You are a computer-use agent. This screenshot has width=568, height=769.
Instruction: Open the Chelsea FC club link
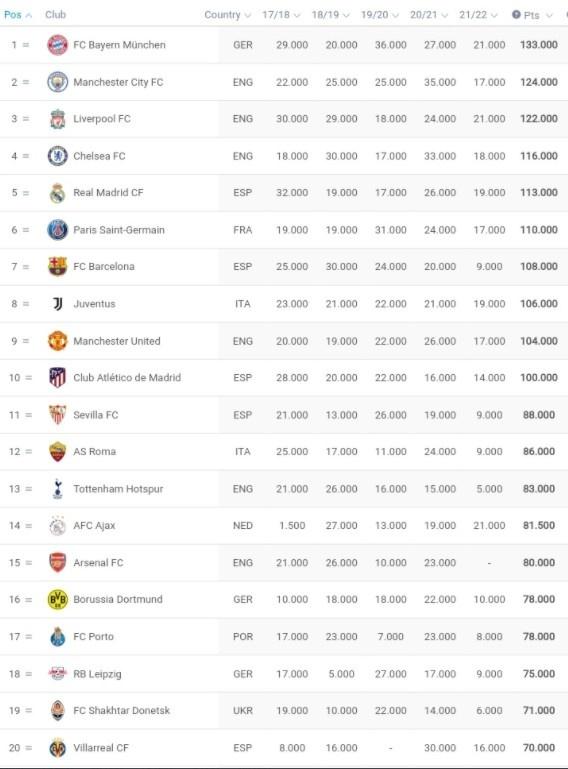[x=99, y=156]
